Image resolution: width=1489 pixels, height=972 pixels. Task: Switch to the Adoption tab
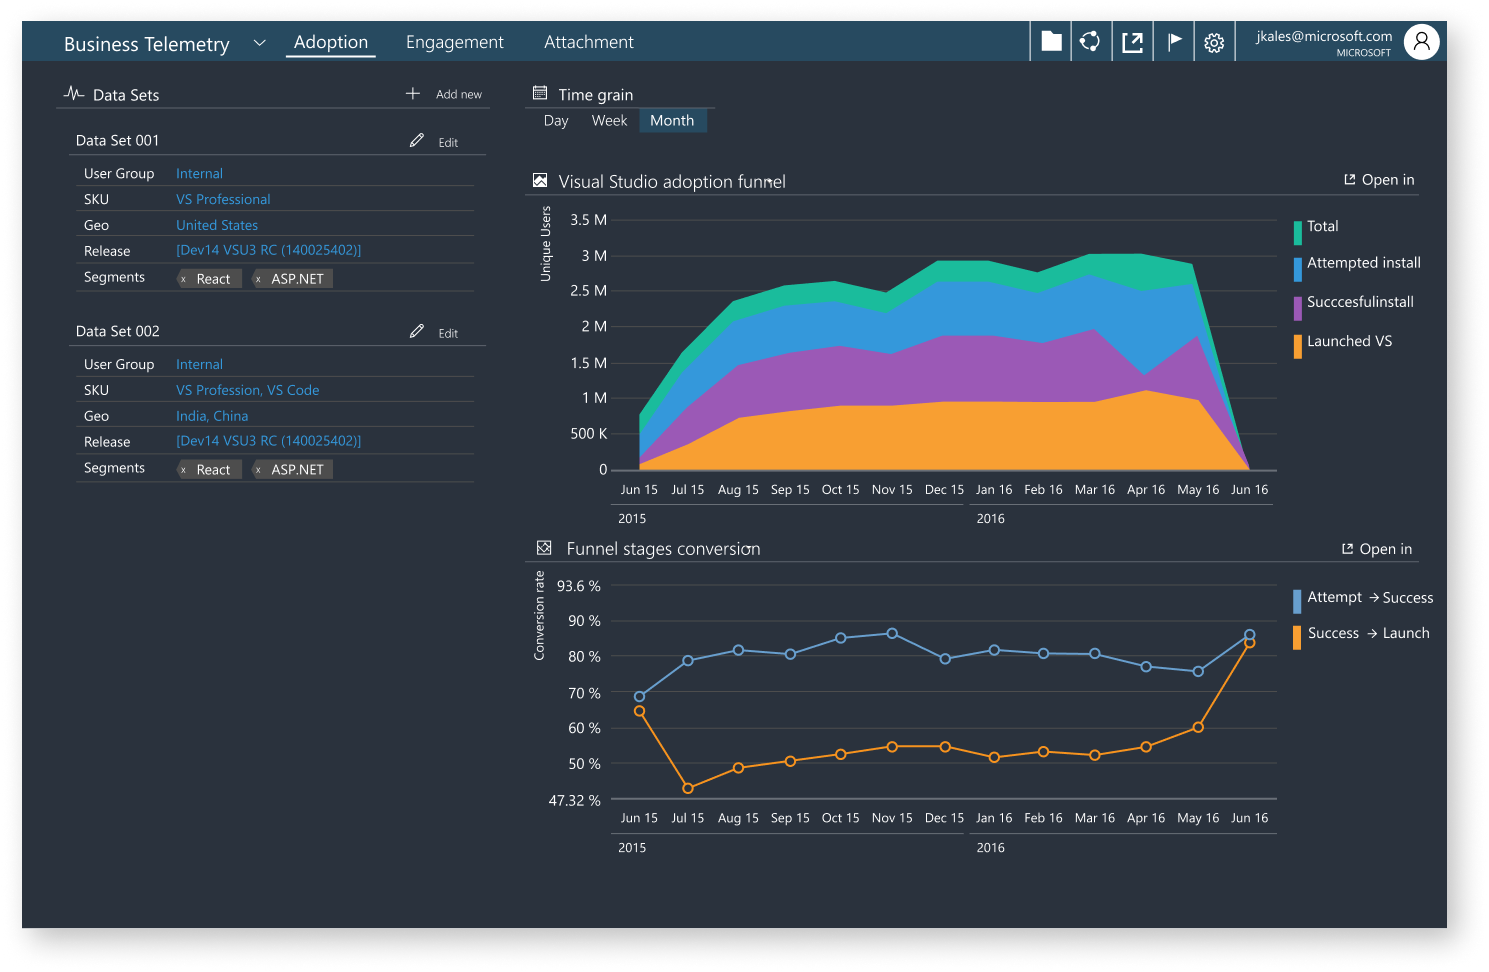tap(331, 42)
